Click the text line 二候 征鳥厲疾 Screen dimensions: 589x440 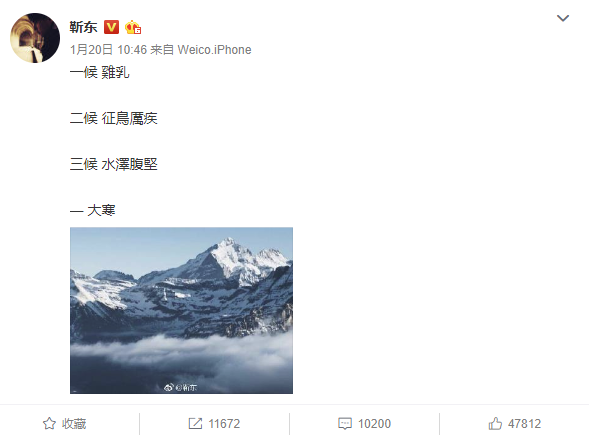(x=113, y=118)
